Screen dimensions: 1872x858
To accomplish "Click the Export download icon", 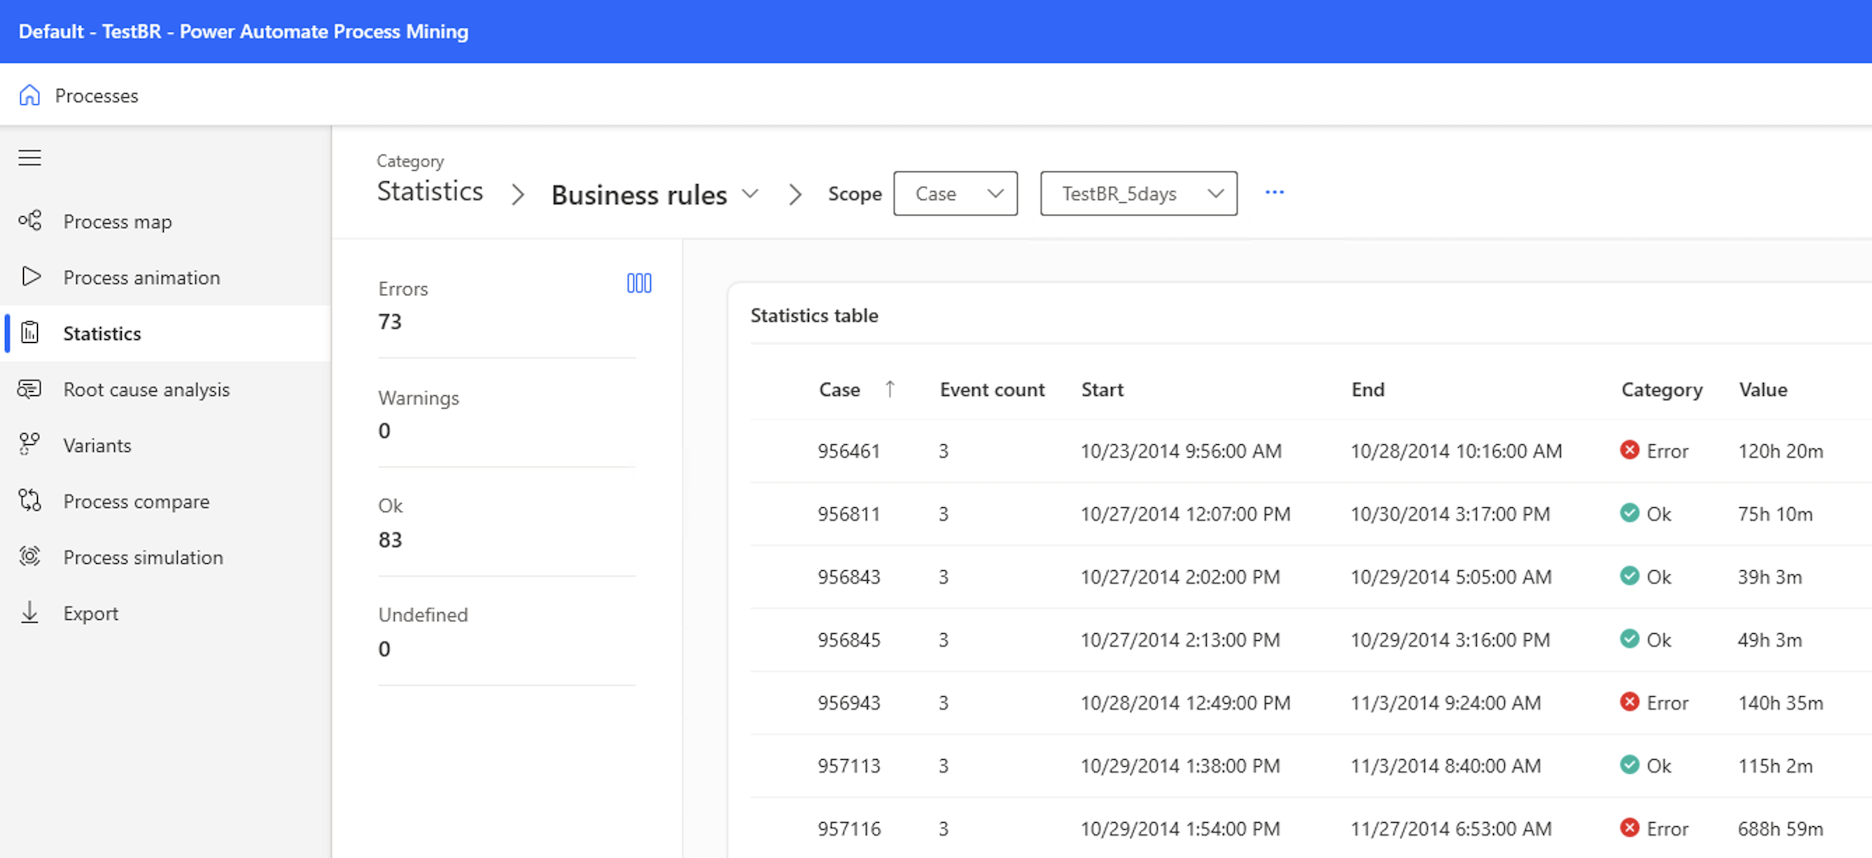I will [x=30, y=613].
